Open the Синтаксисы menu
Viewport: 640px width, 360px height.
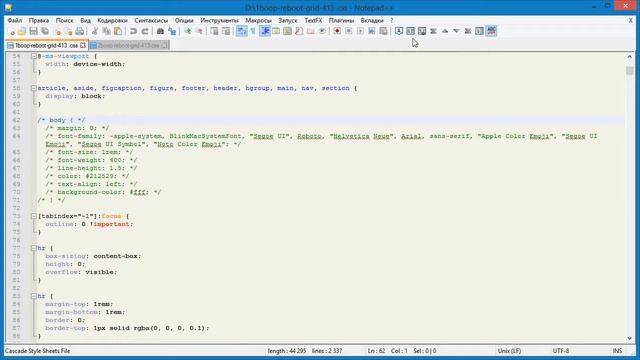tap(151, 20)
